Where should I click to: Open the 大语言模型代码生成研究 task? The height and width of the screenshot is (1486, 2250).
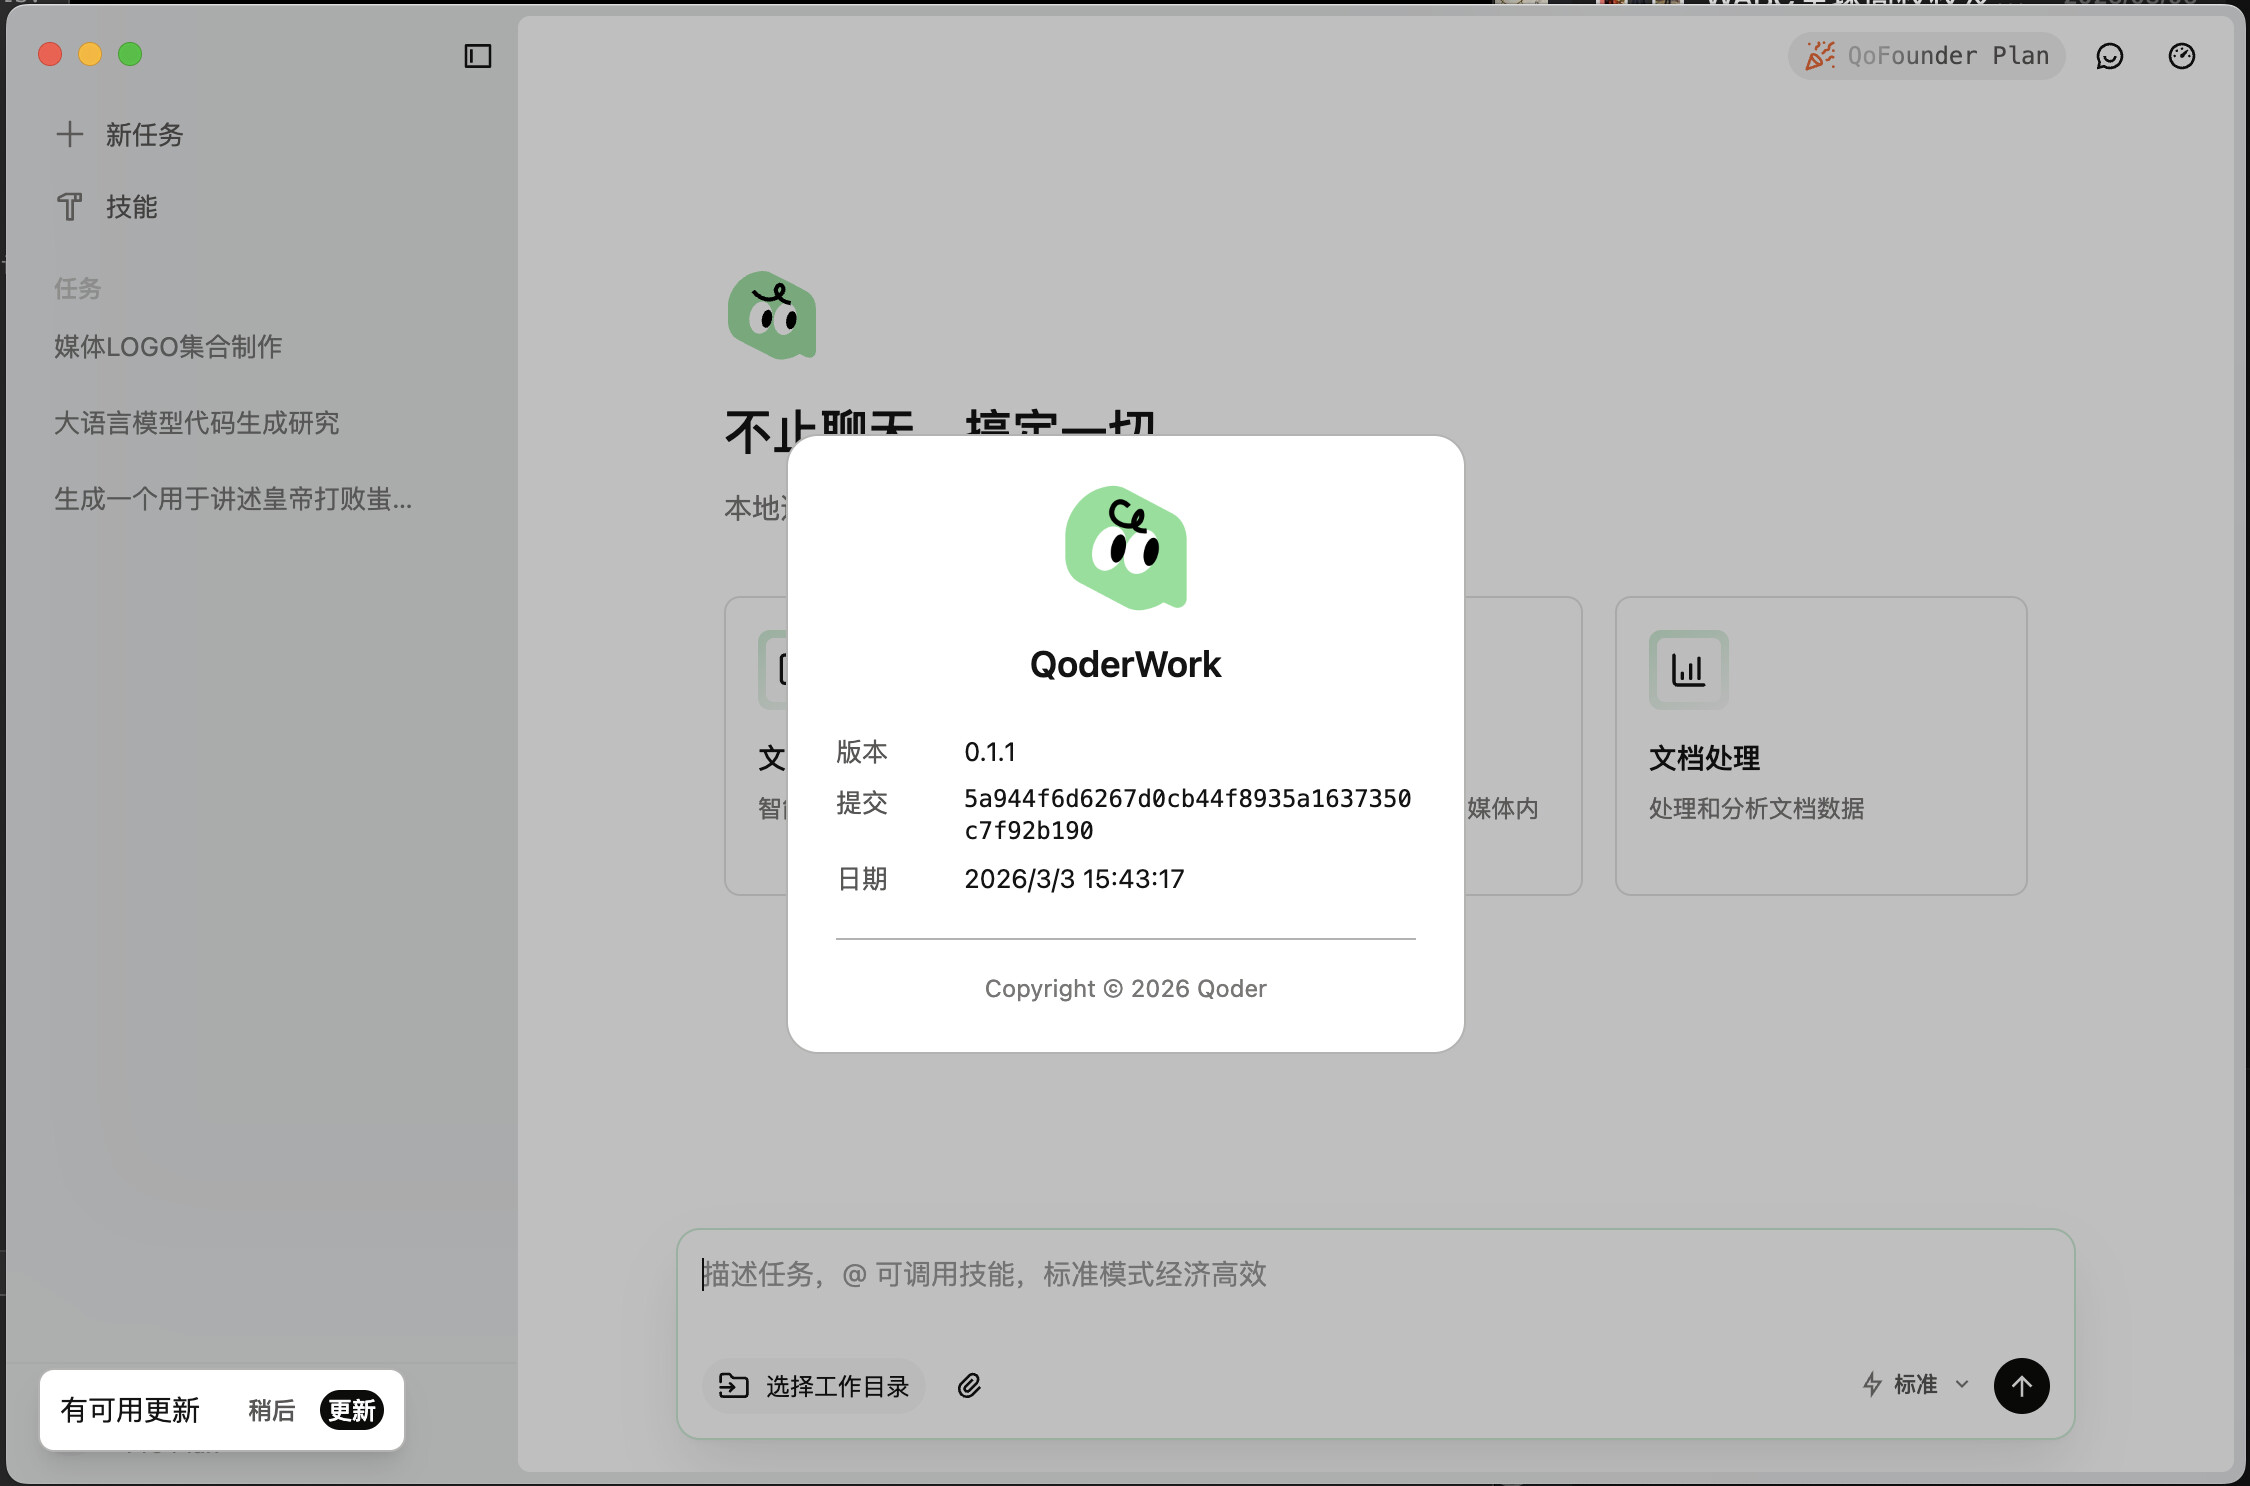pos(197,423)
